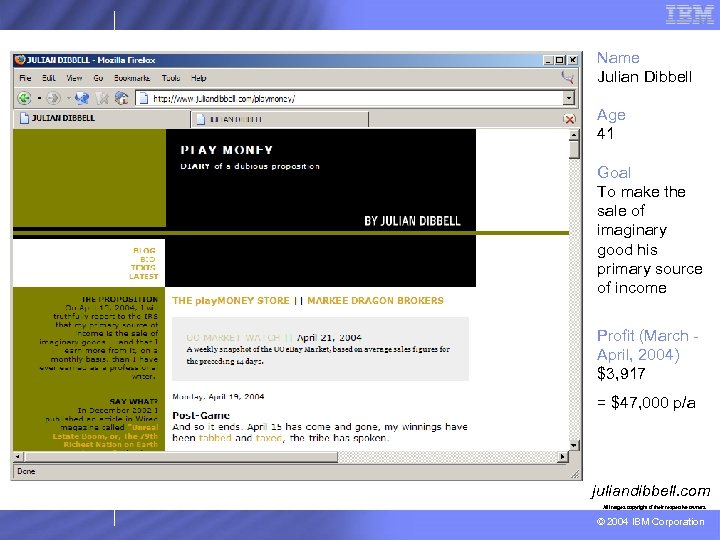Click the 'BY JULIAN DIBBELL' byline
The image size is (720, 540).
412,221
